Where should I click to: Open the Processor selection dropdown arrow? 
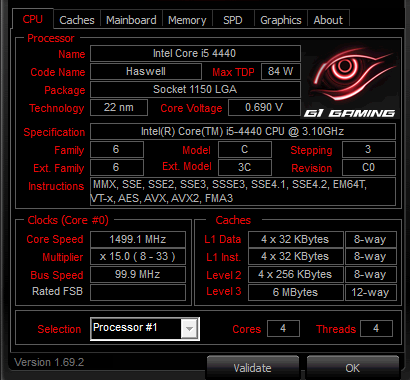(189, 329)
